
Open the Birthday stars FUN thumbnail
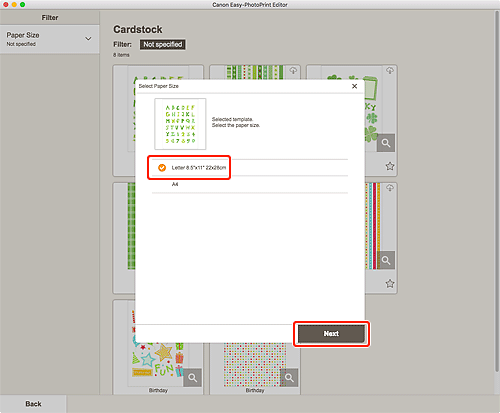(x=158, y=365)
